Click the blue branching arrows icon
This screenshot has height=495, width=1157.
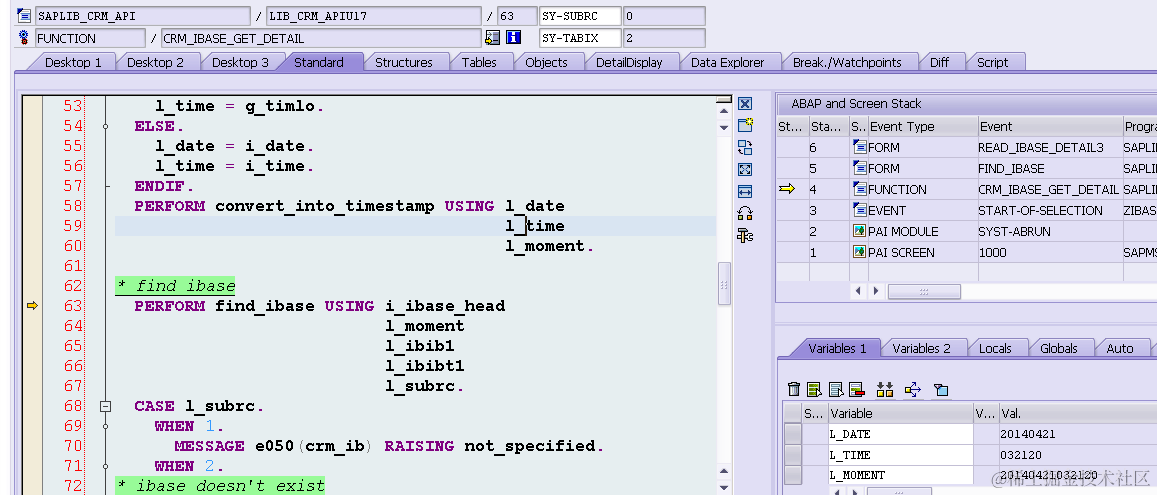[x=913, y=390]
